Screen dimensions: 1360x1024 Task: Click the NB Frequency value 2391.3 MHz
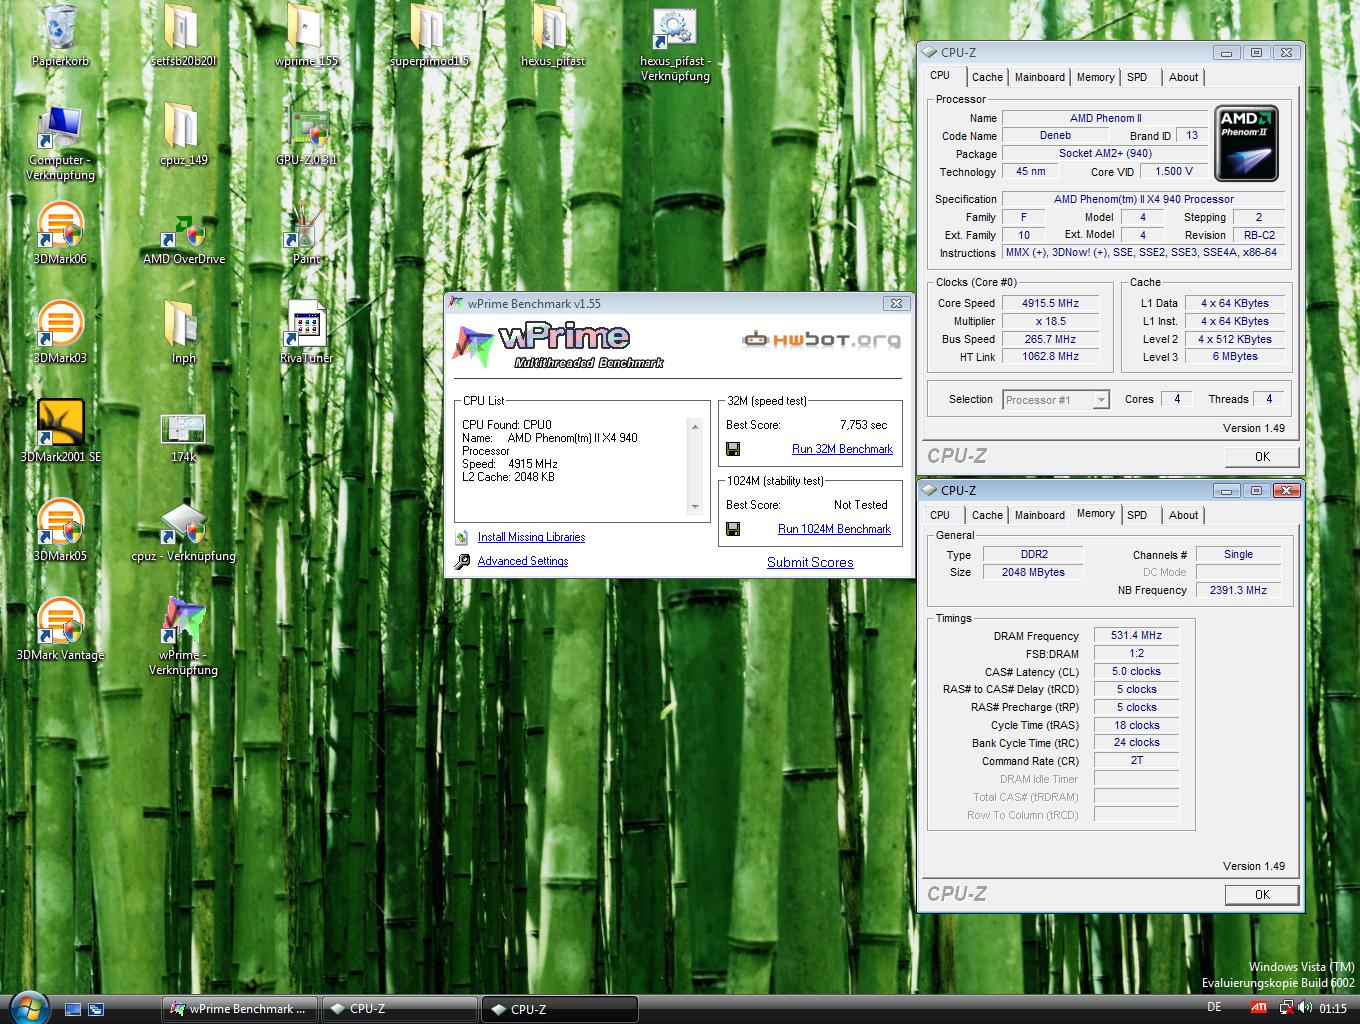point(1238,590)
